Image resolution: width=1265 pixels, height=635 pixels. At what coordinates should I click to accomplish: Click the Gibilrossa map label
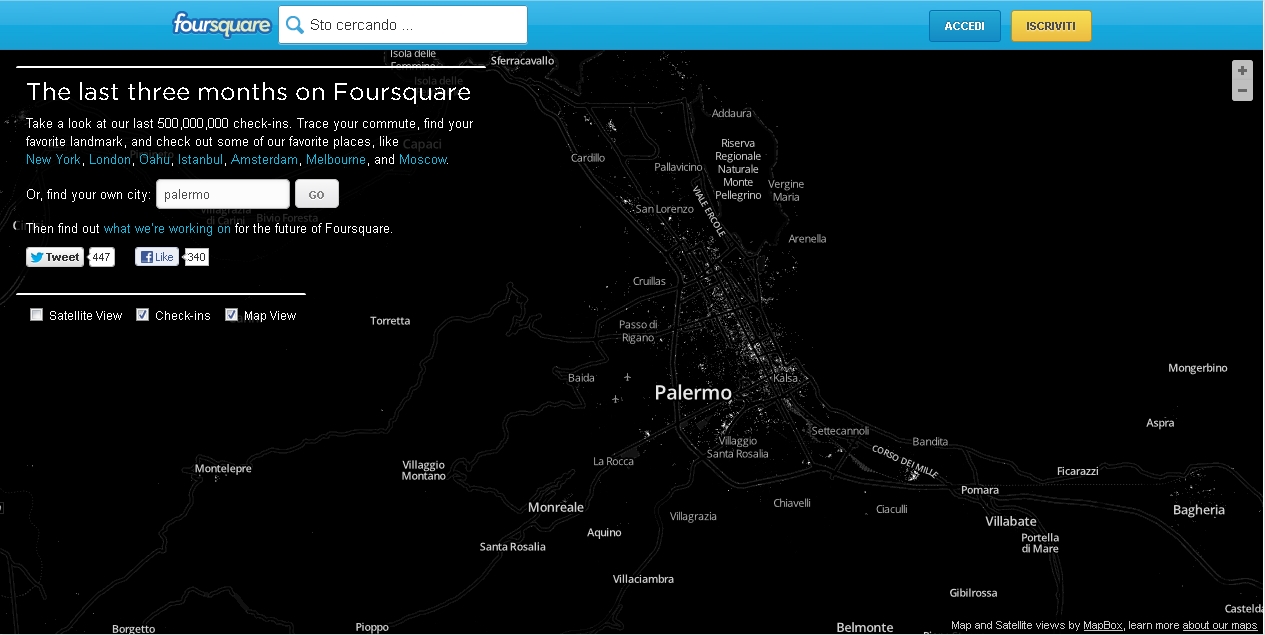[974, 593]
